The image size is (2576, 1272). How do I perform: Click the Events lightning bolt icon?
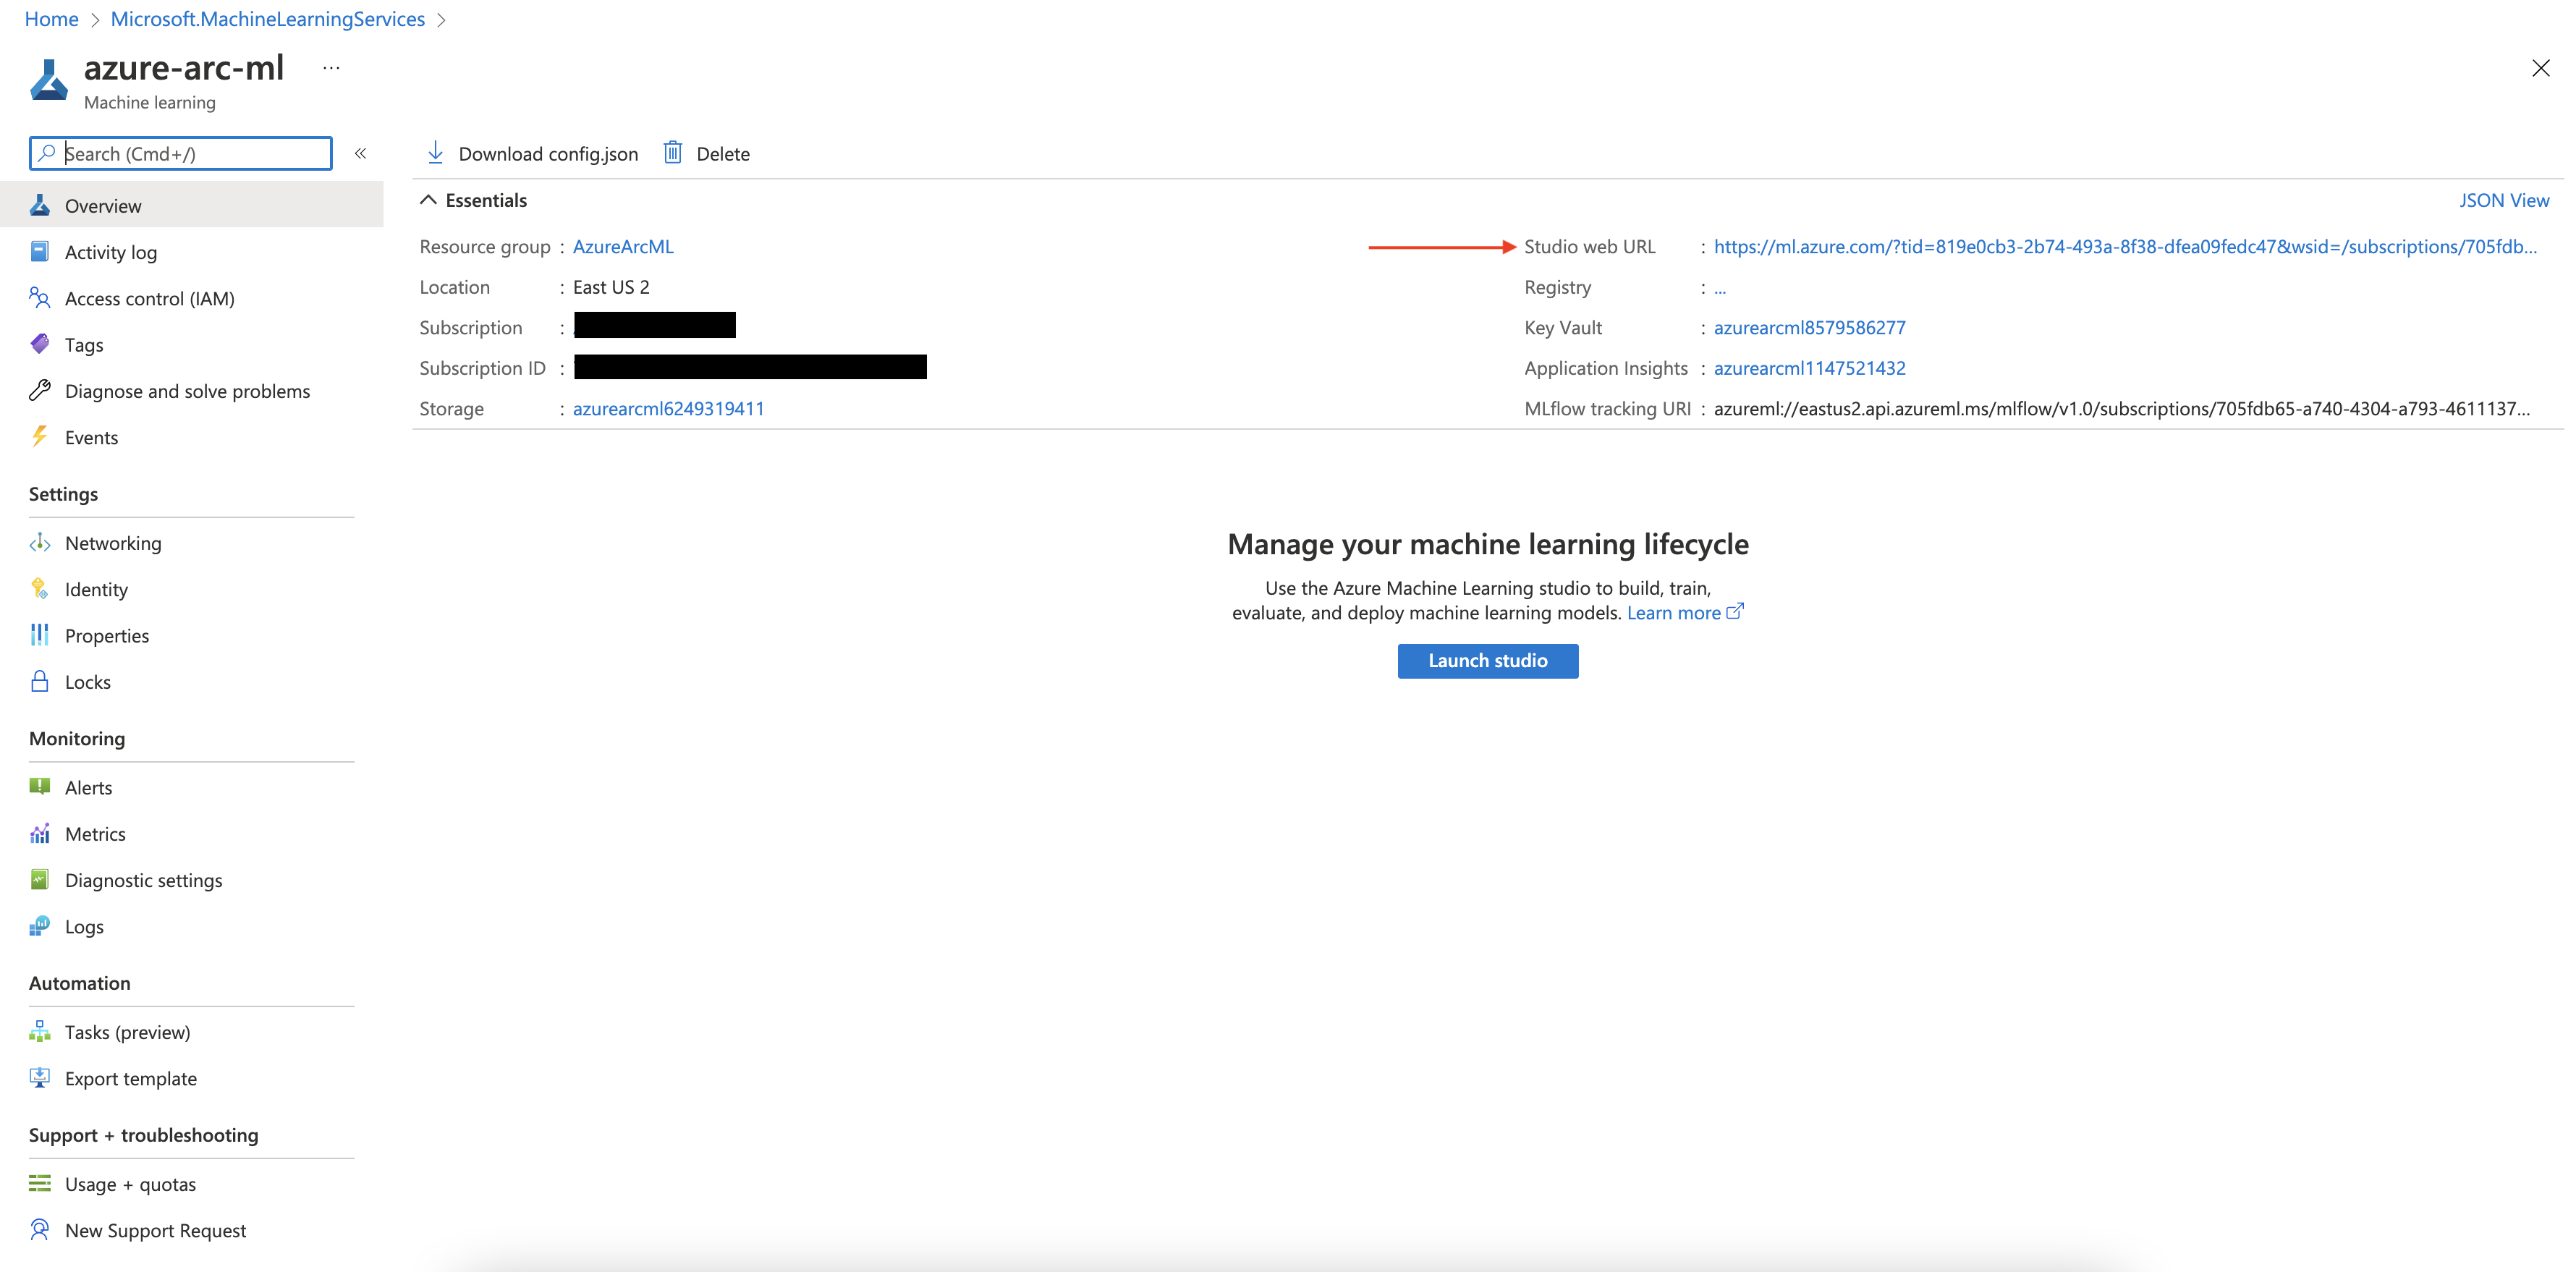[x=40, y=436]
